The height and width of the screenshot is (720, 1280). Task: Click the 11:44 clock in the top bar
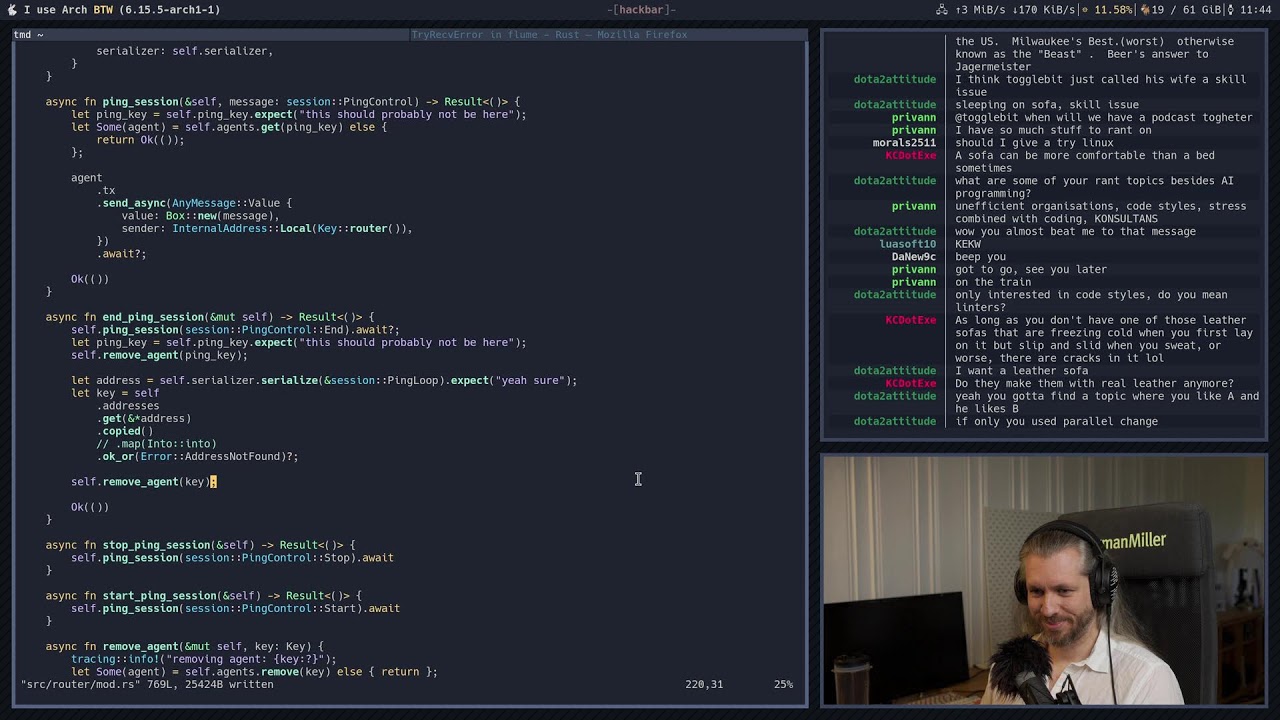(1256, 10)
